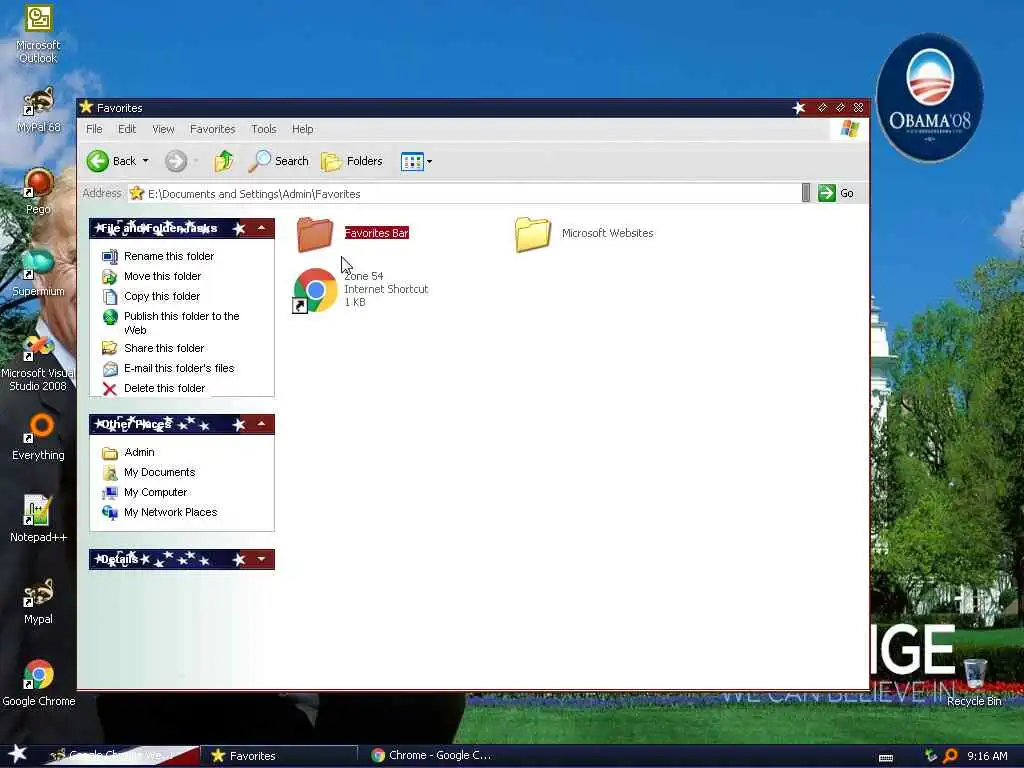Click Delete this folder

click(165, 388)
